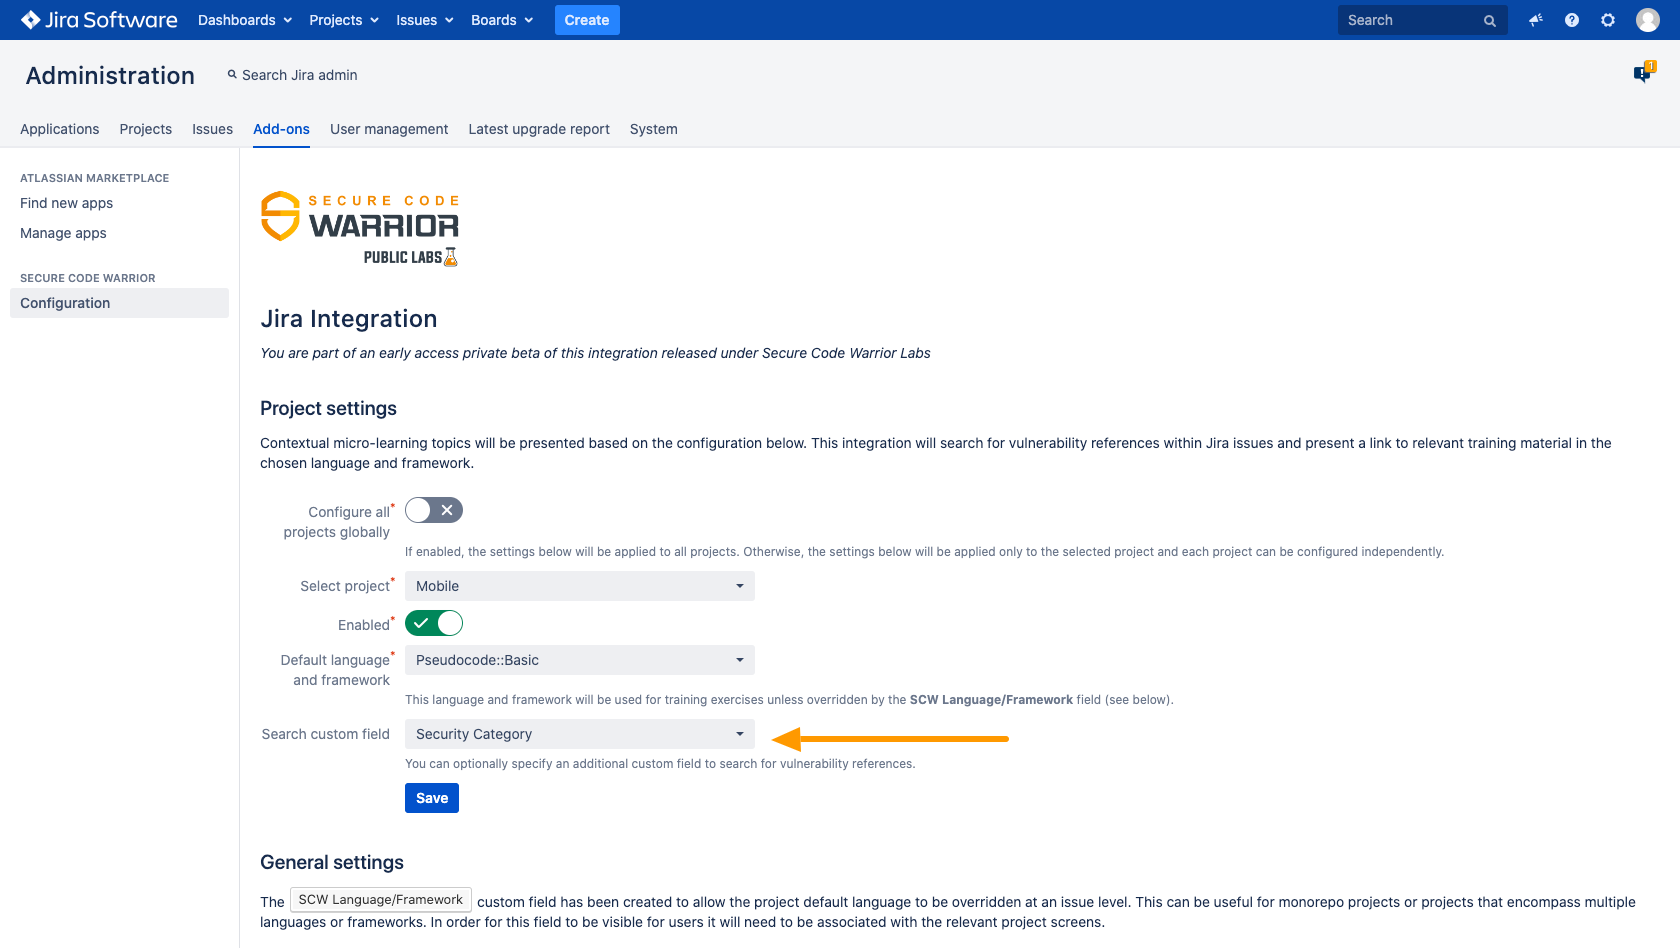Open the Search custom field dropdown
Viewport: 1680px width, 948px height.
pyautogui.click(x=580, y=734)
